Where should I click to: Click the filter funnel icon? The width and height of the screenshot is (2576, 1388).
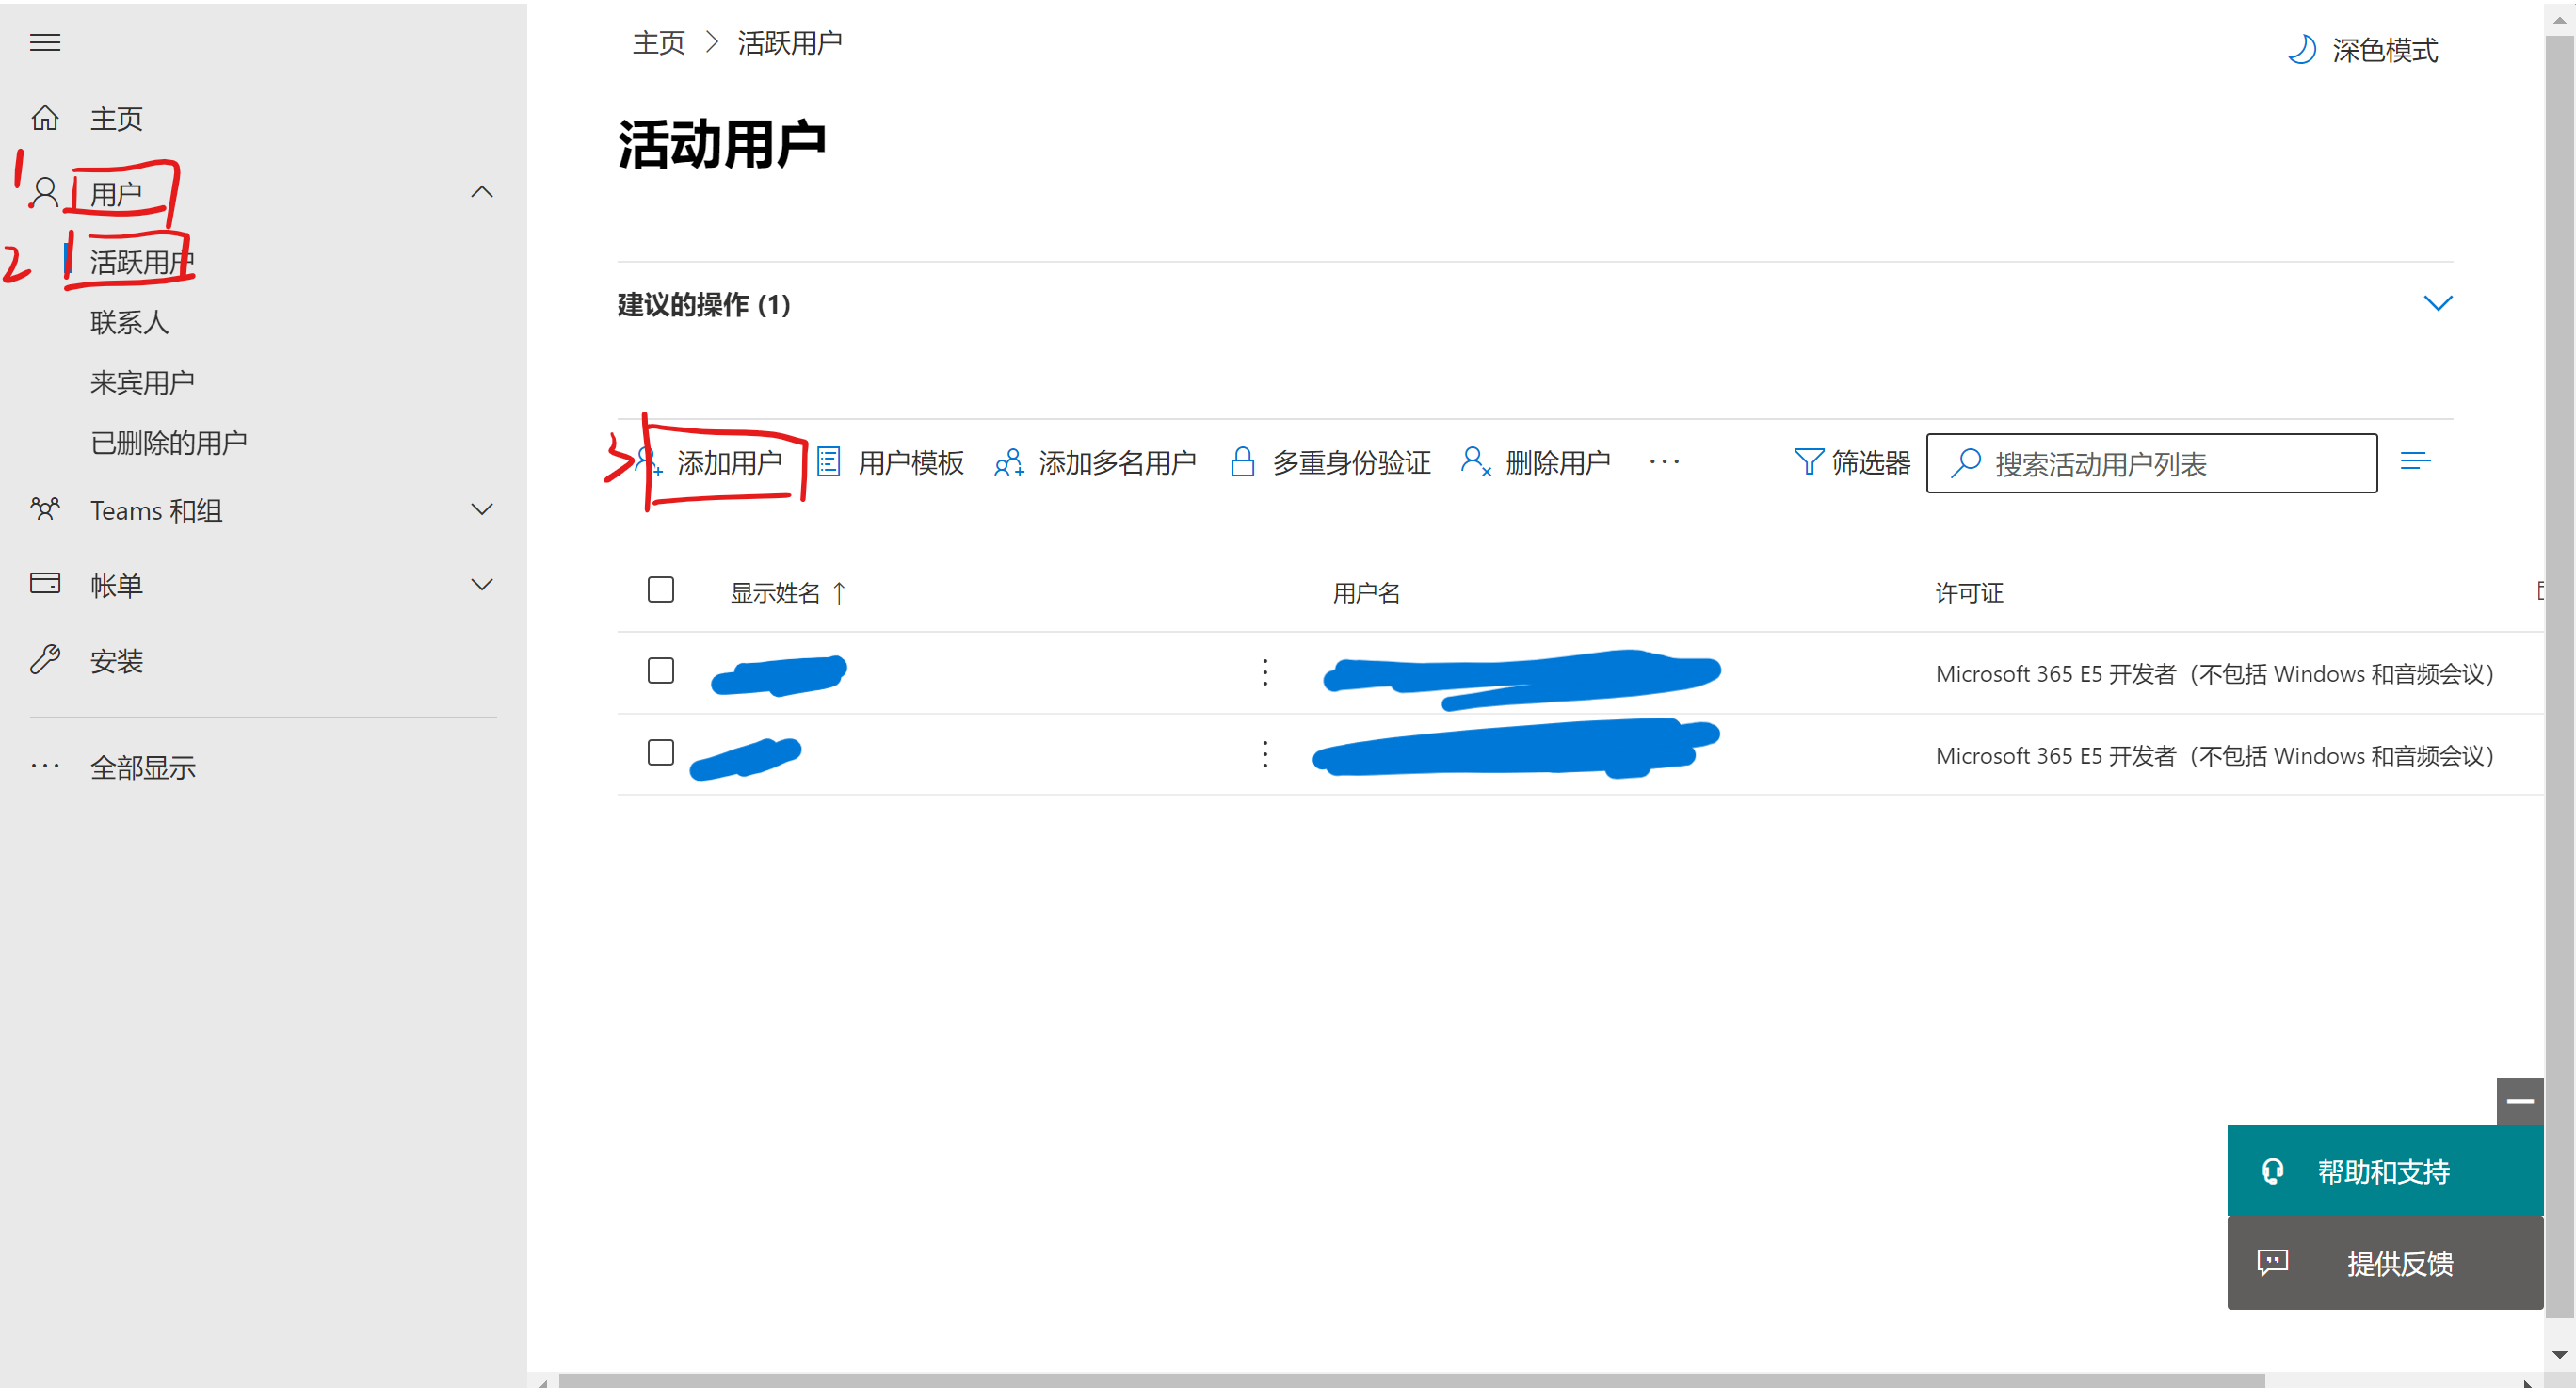point(1808,462)
